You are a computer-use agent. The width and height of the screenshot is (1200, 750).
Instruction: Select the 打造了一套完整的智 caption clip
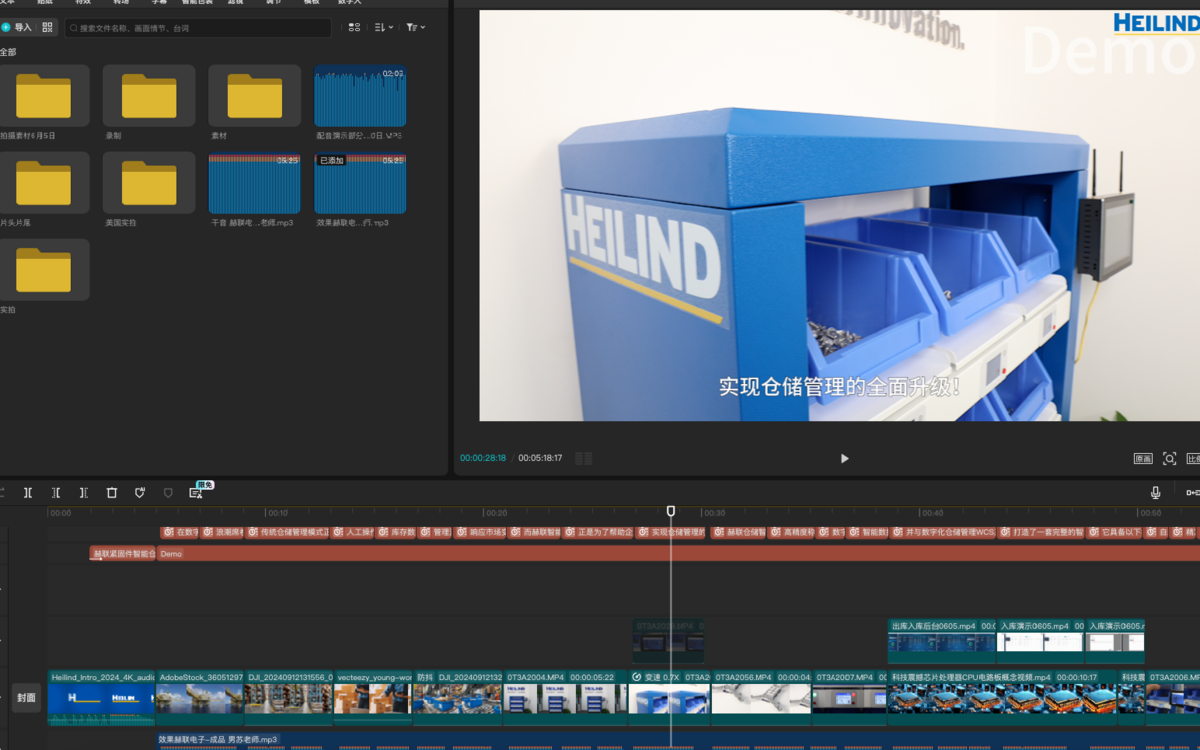pyautogui.click(x=1041, y=533)
